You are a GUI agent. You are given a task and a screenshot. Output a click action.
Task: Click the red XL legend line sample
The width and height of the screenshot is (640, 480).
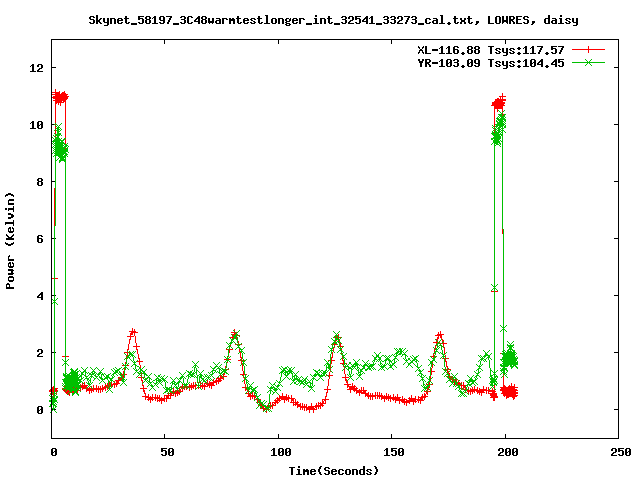pos(588,50)
